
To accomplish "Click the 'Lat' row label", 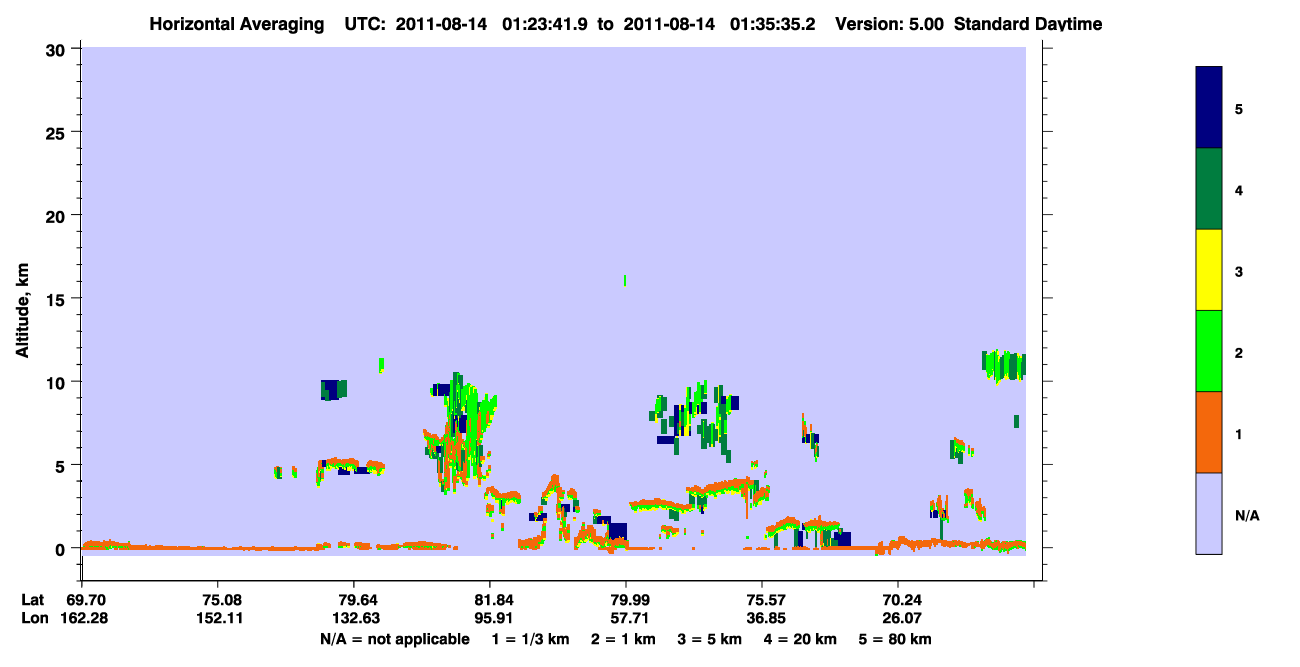I will pyautogui.click(x=33, y=600).
